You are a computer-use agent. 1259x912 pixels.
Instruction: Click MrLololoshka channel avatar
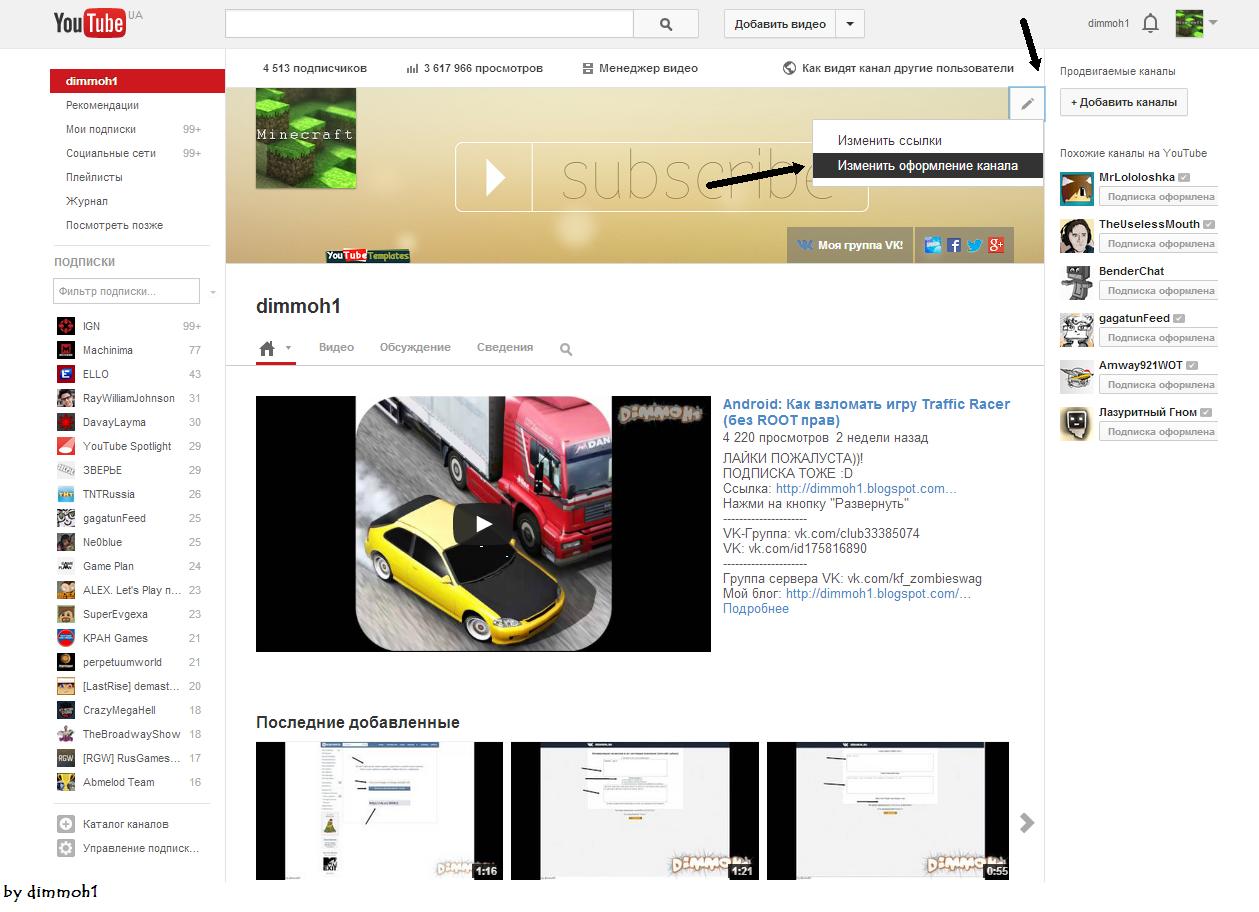1077,188
